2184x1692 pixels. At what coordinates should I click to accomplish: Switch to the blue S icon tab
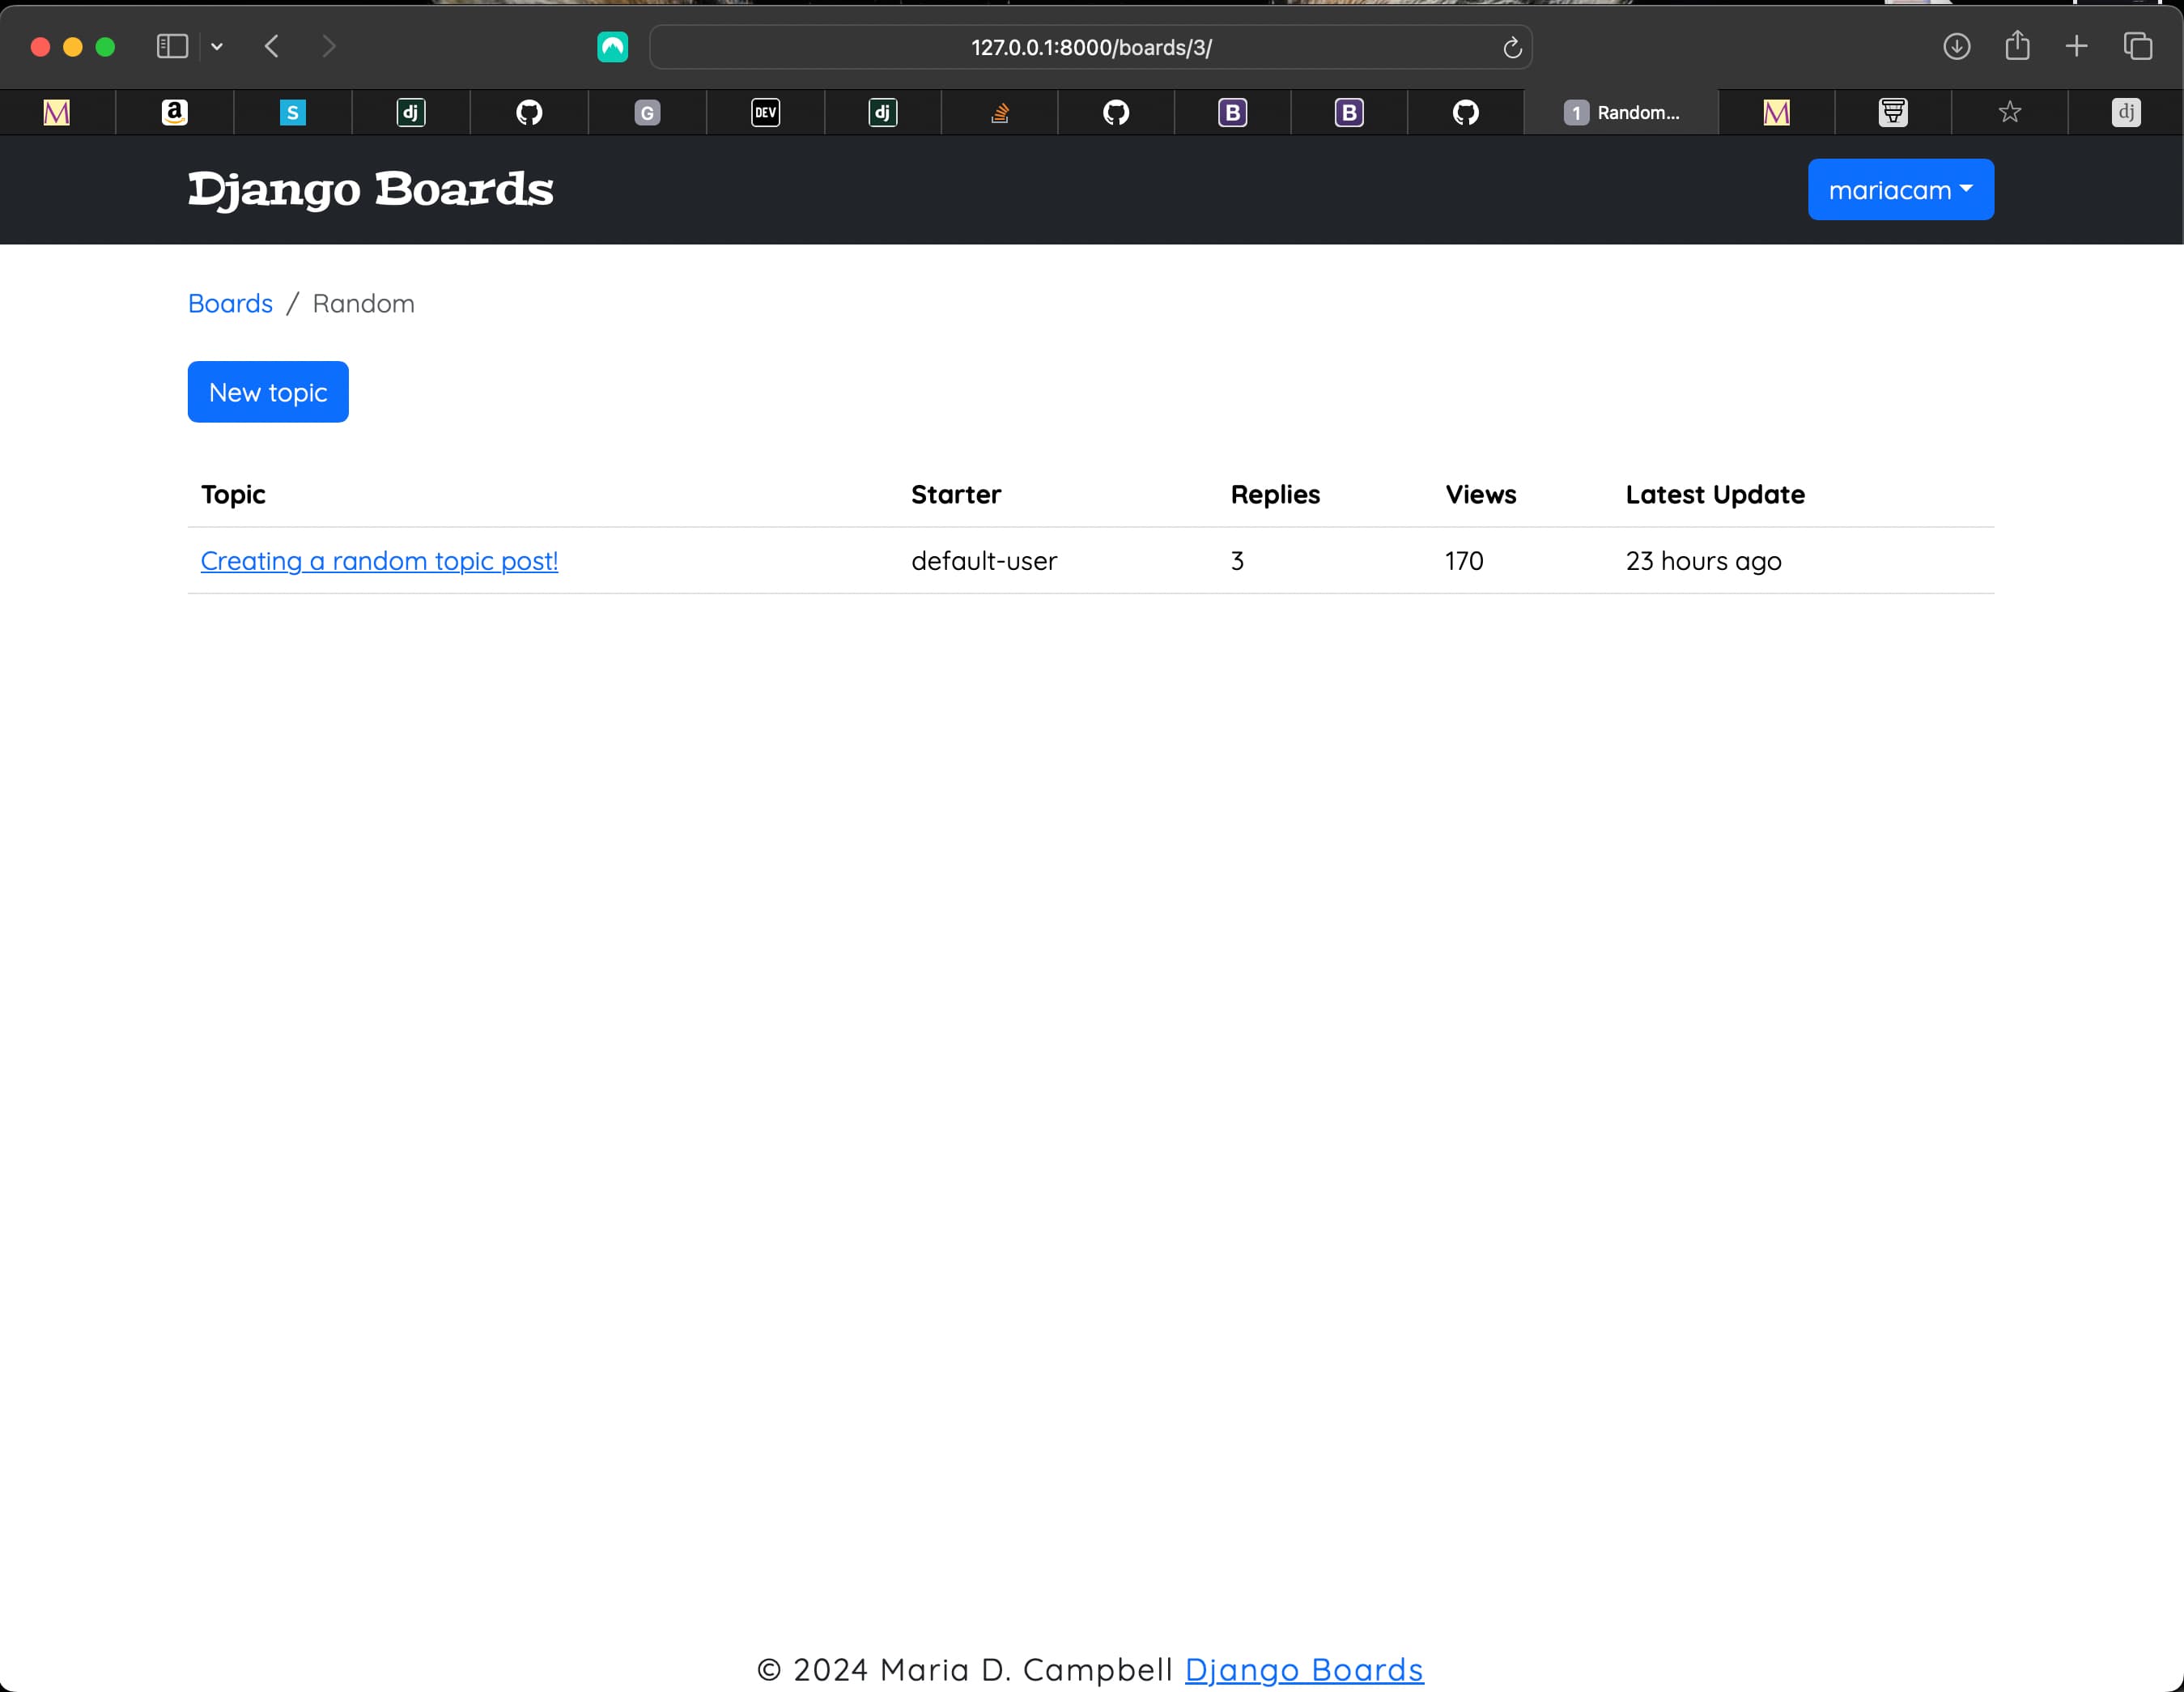click(x=292, y=112)
